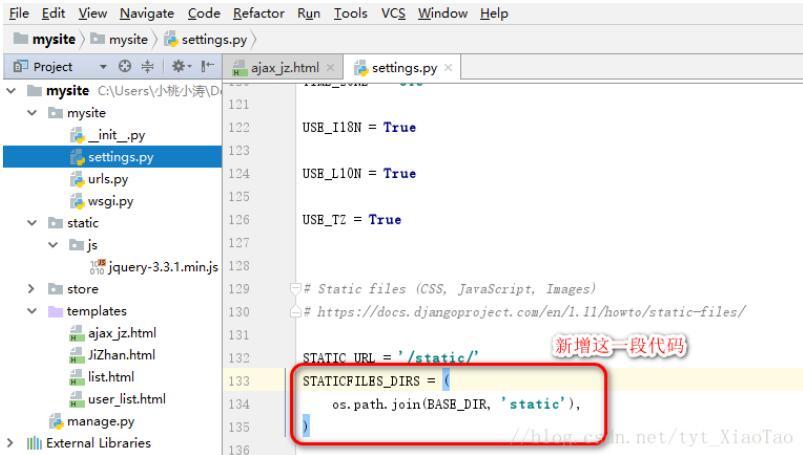Open the Refactor menu
Viewport: 803px width, 455px height.
coord(258,14)
